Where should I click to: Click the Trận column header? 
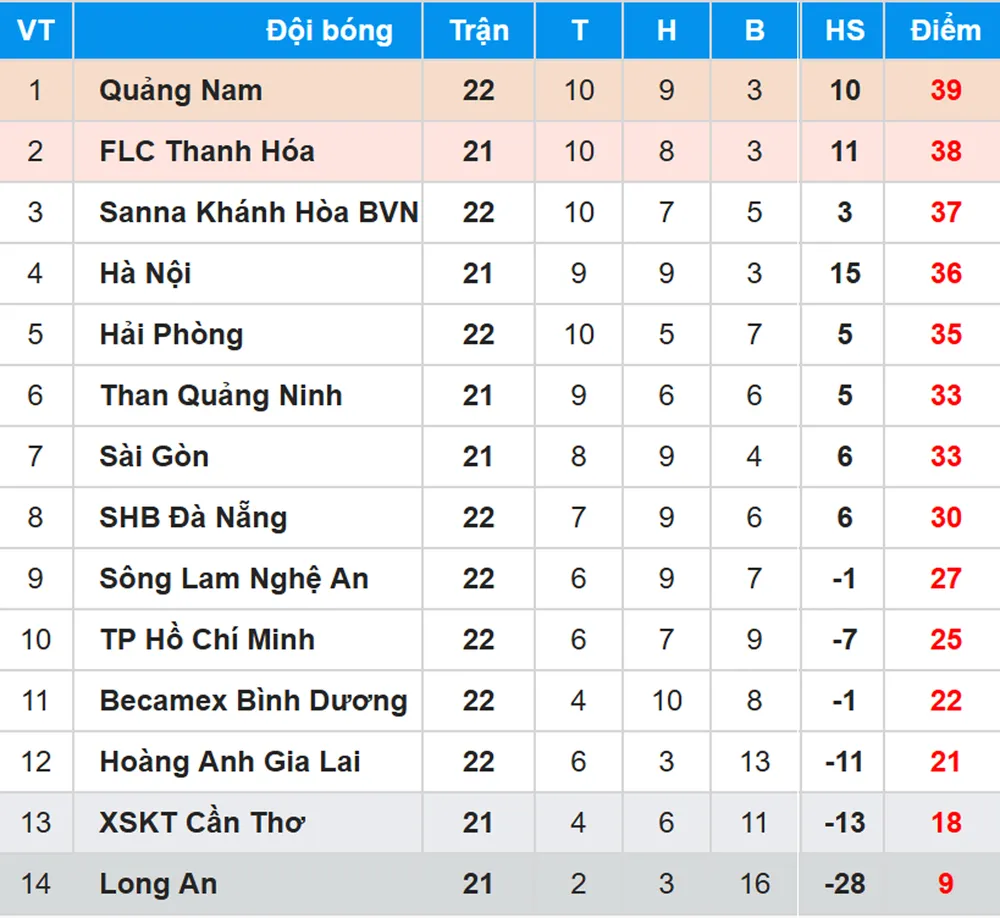pos(479,31)
